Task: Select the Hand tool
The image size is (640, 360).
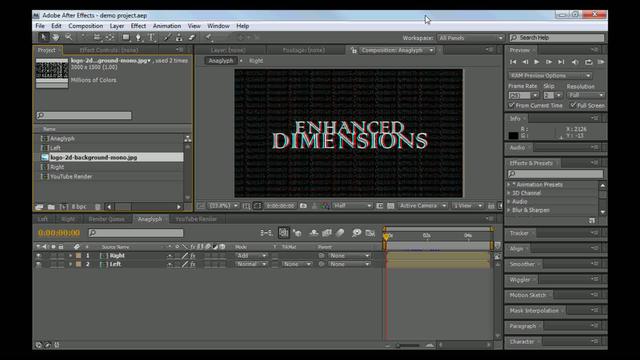Action: pos(56,38)
